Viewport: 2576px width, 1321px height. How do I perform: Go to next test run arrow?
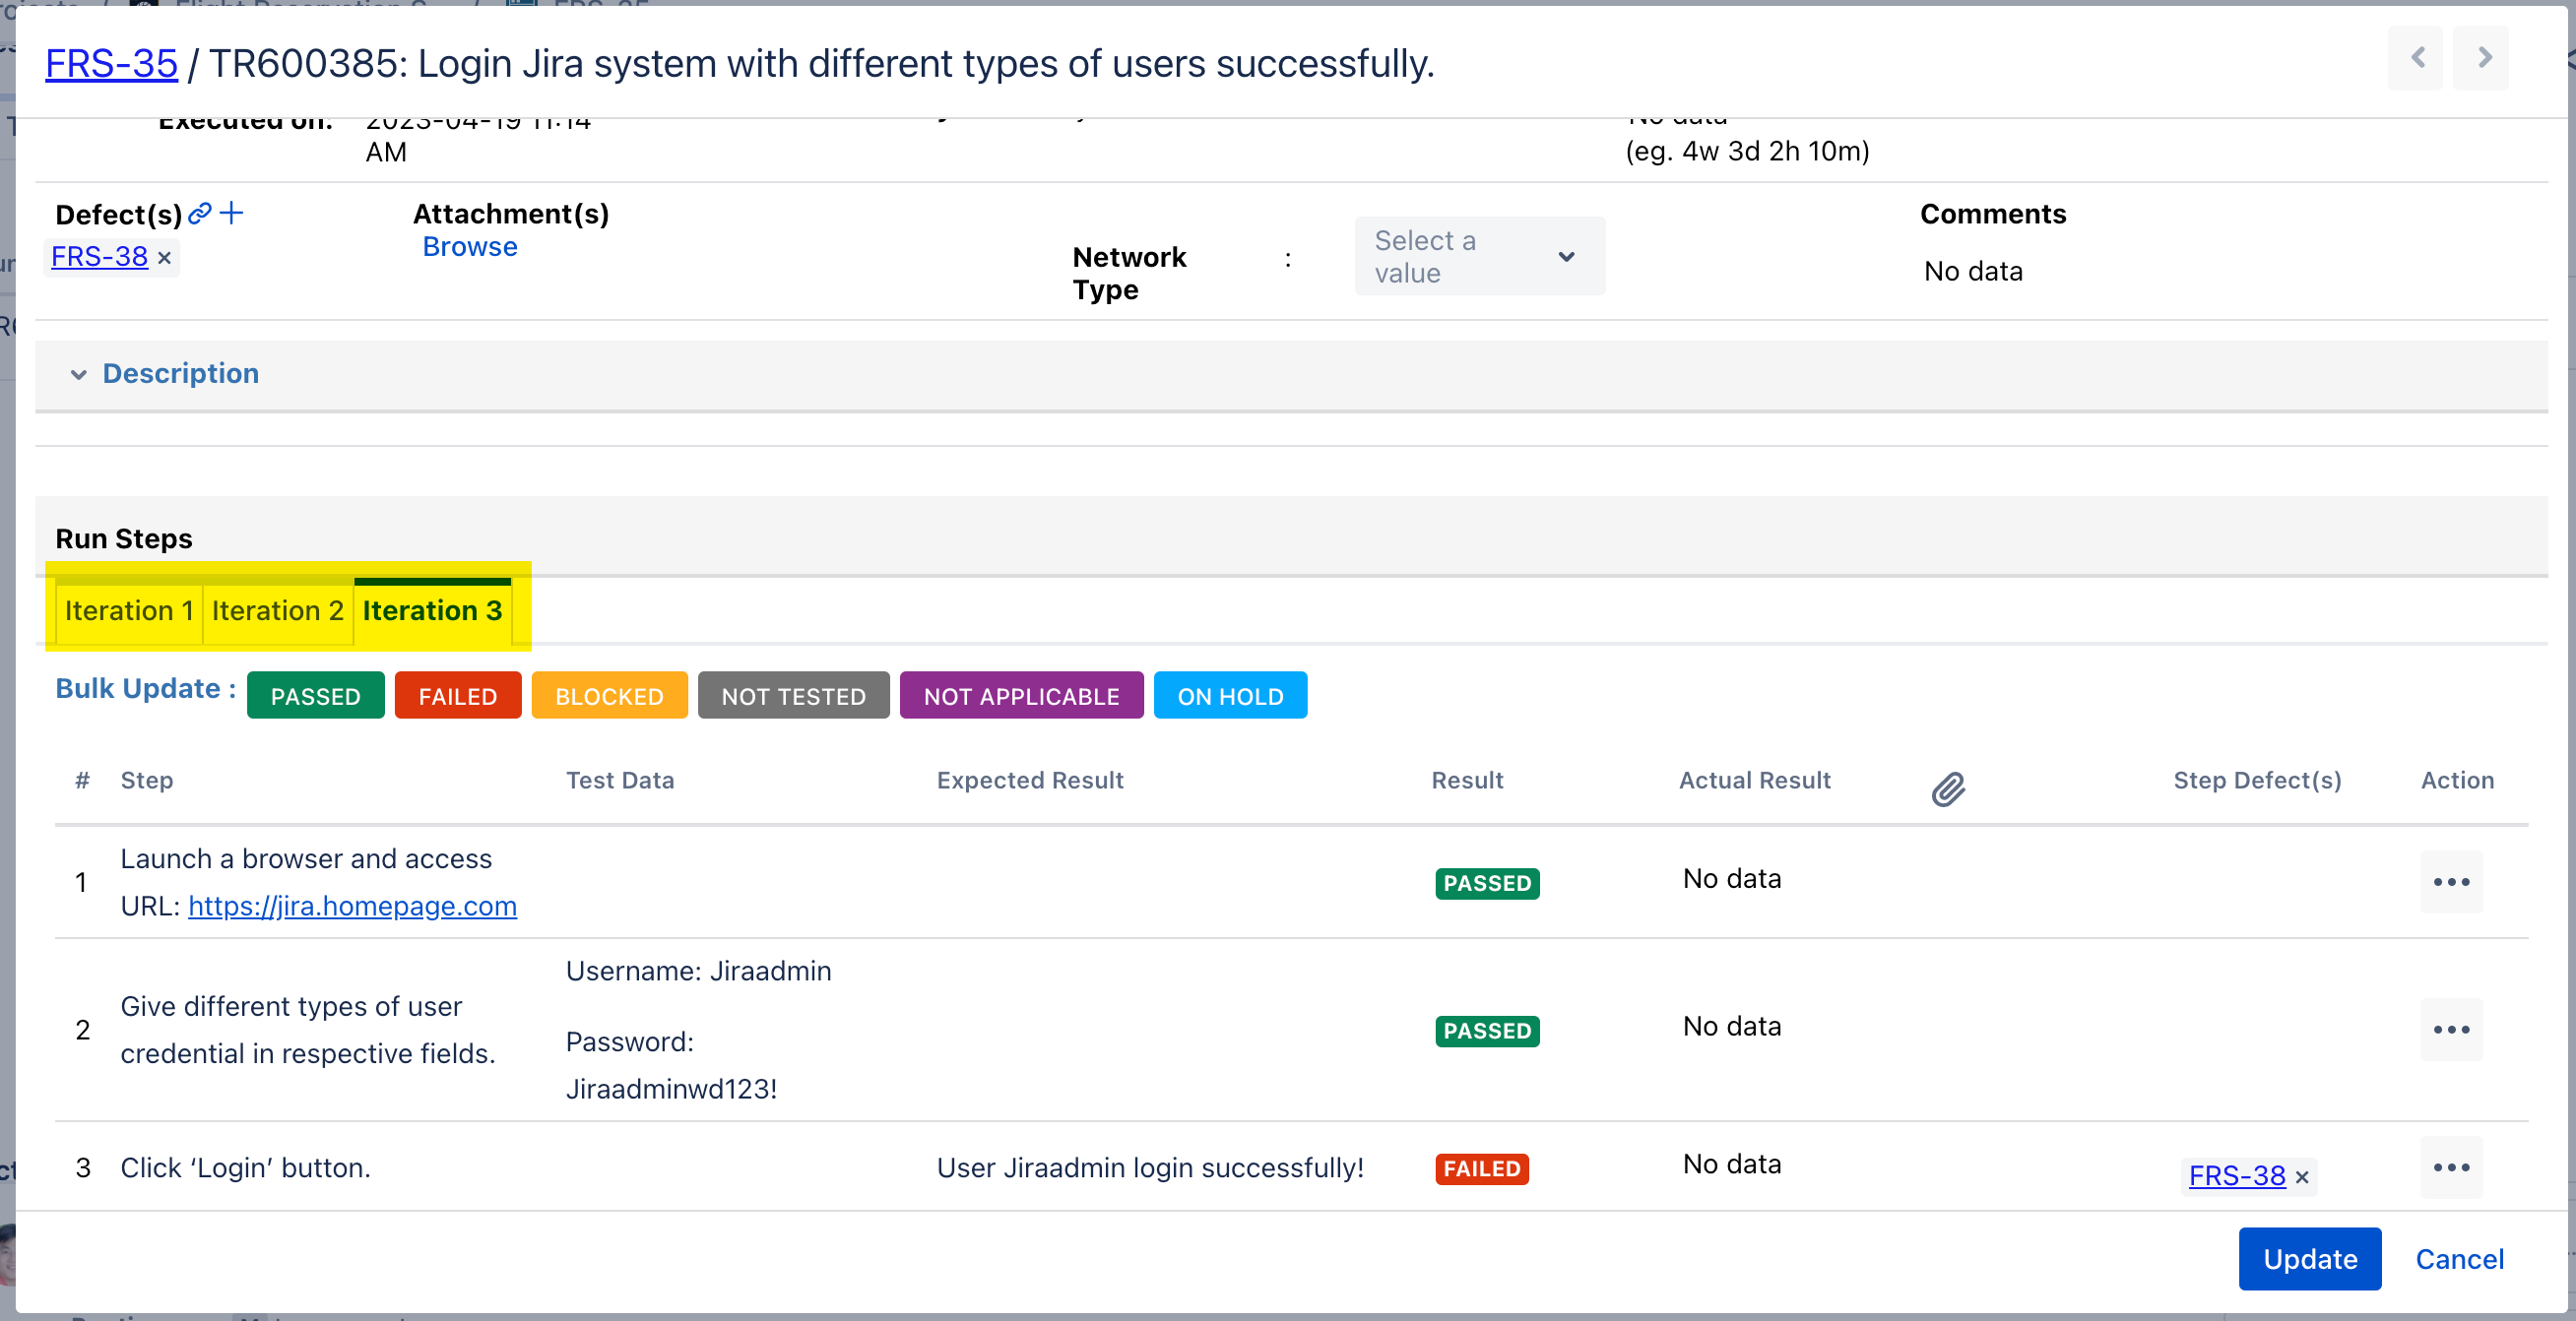coord(2484,58)
